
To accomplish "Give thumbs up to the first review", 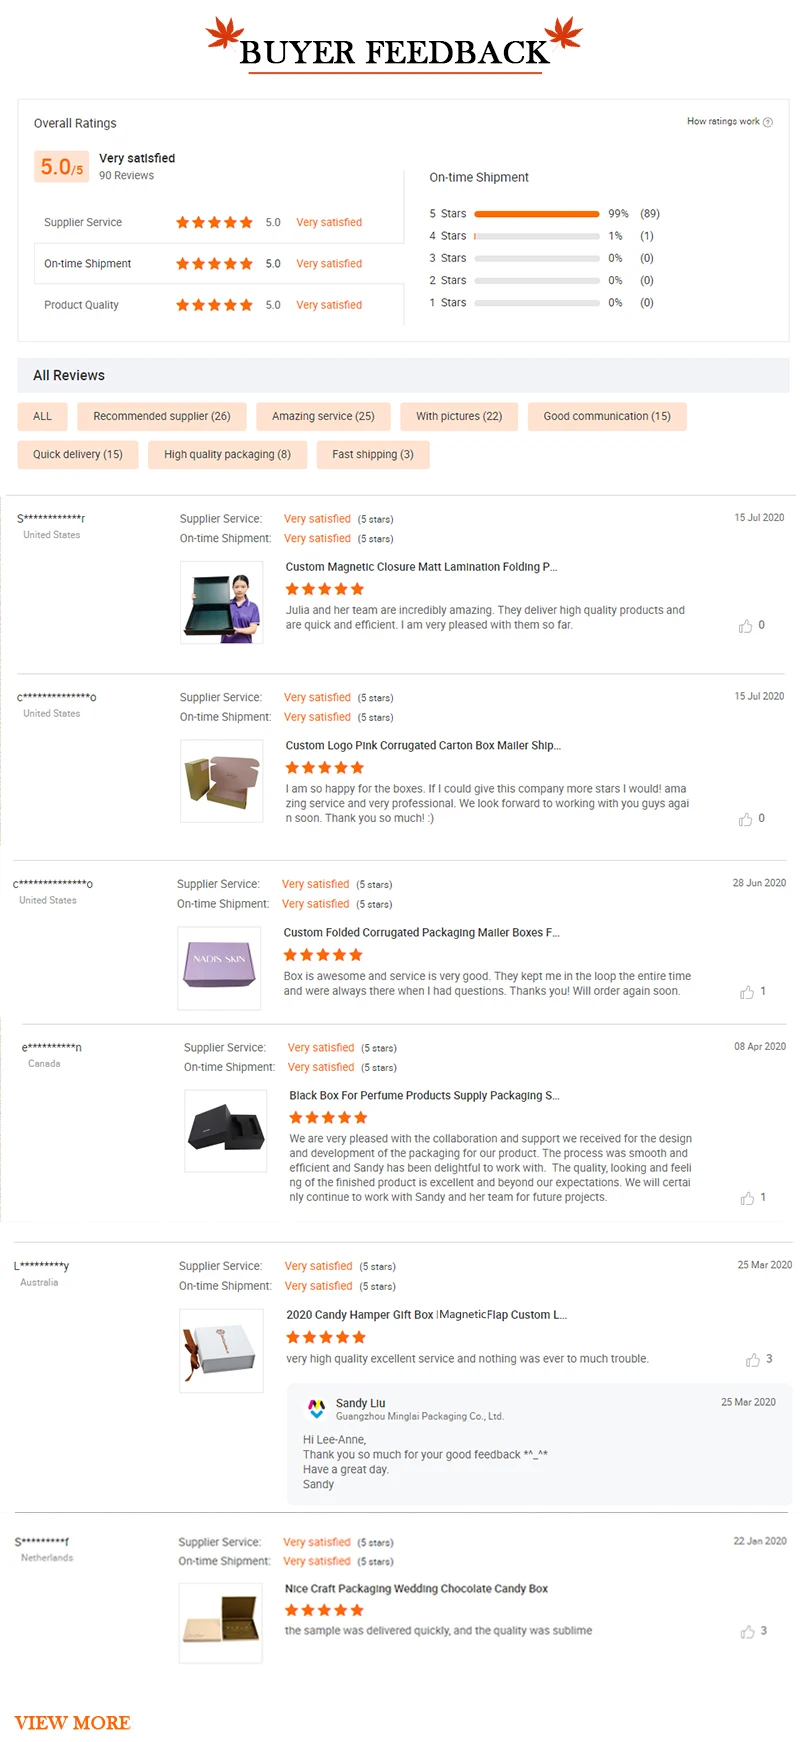I will point(748,624).
